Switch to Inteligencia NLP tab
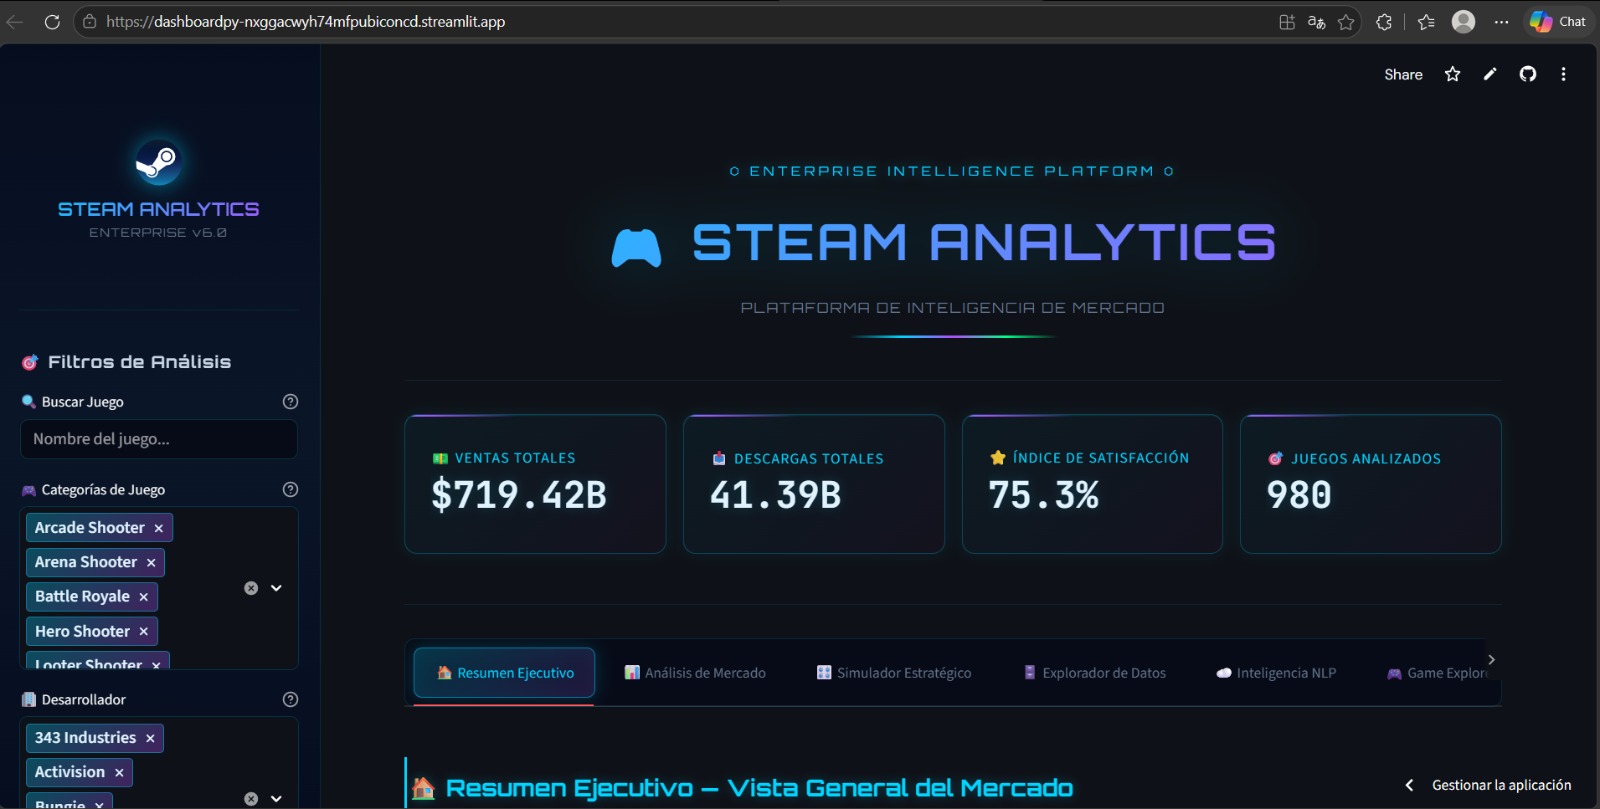Image resolution: width=1600 pixels, height=809 pixels. coord(1276,673)
